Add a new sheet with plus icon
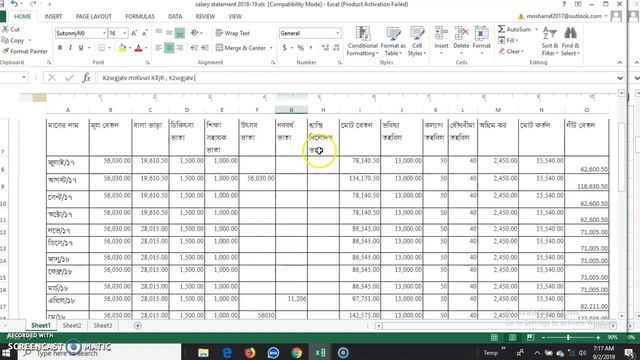640x360 pixels. point(138,326)
